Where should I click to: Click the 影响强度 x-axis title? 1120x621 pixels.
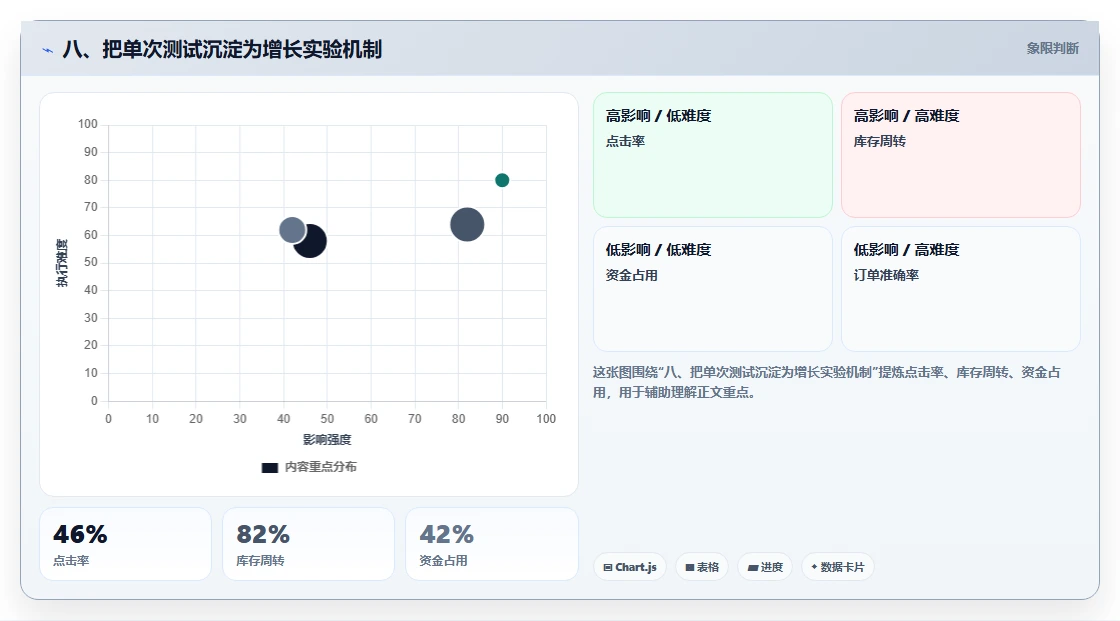(327, 439)
